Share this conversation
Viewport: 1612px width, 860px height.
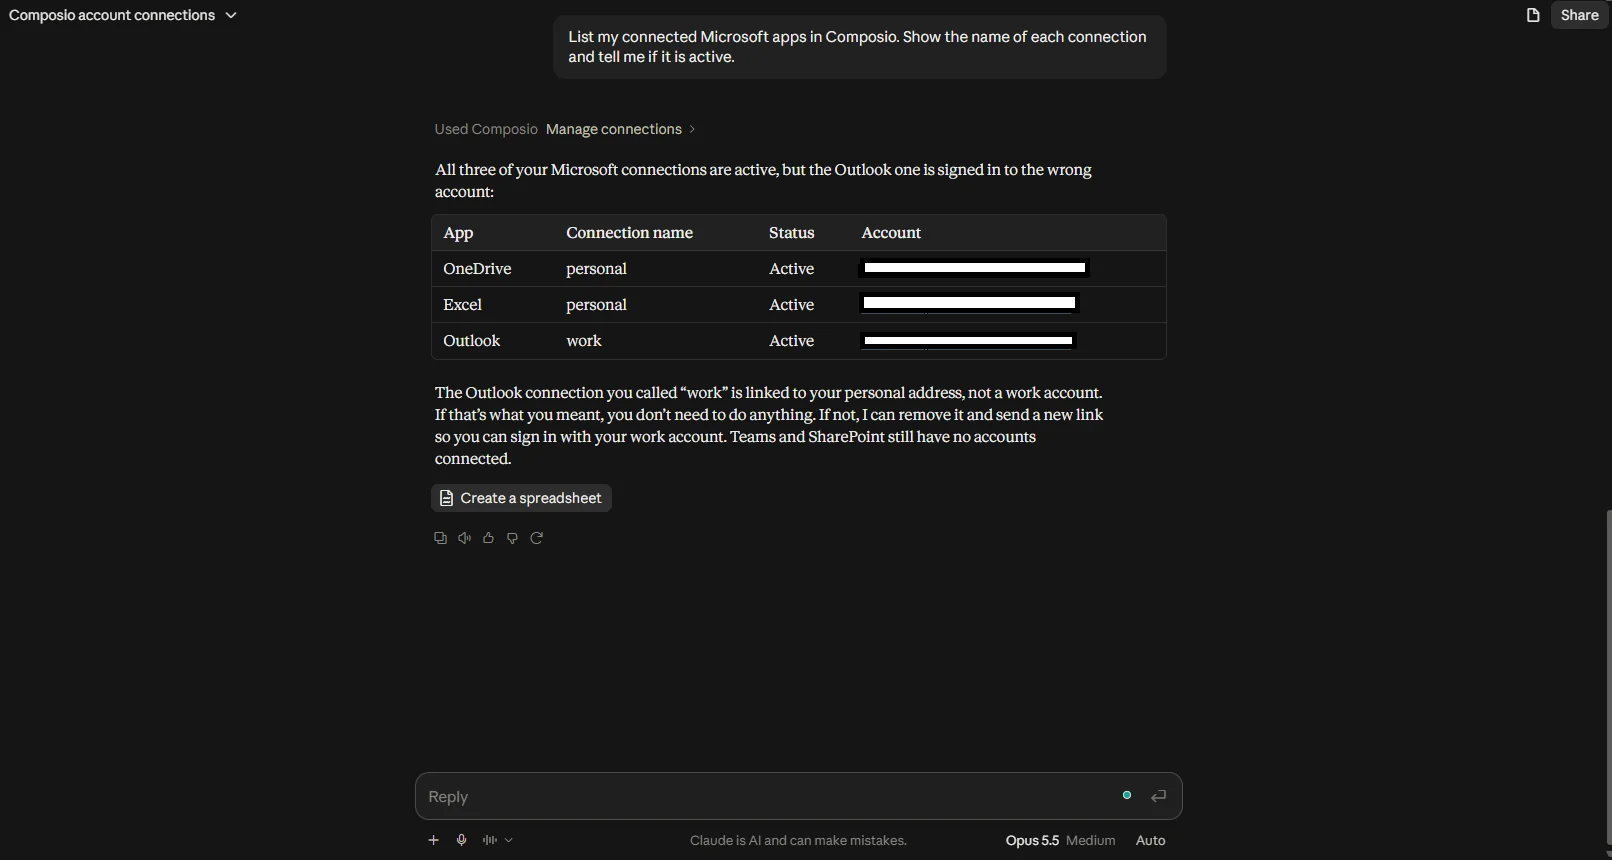pyautogui.click(x=1579, y=15)
